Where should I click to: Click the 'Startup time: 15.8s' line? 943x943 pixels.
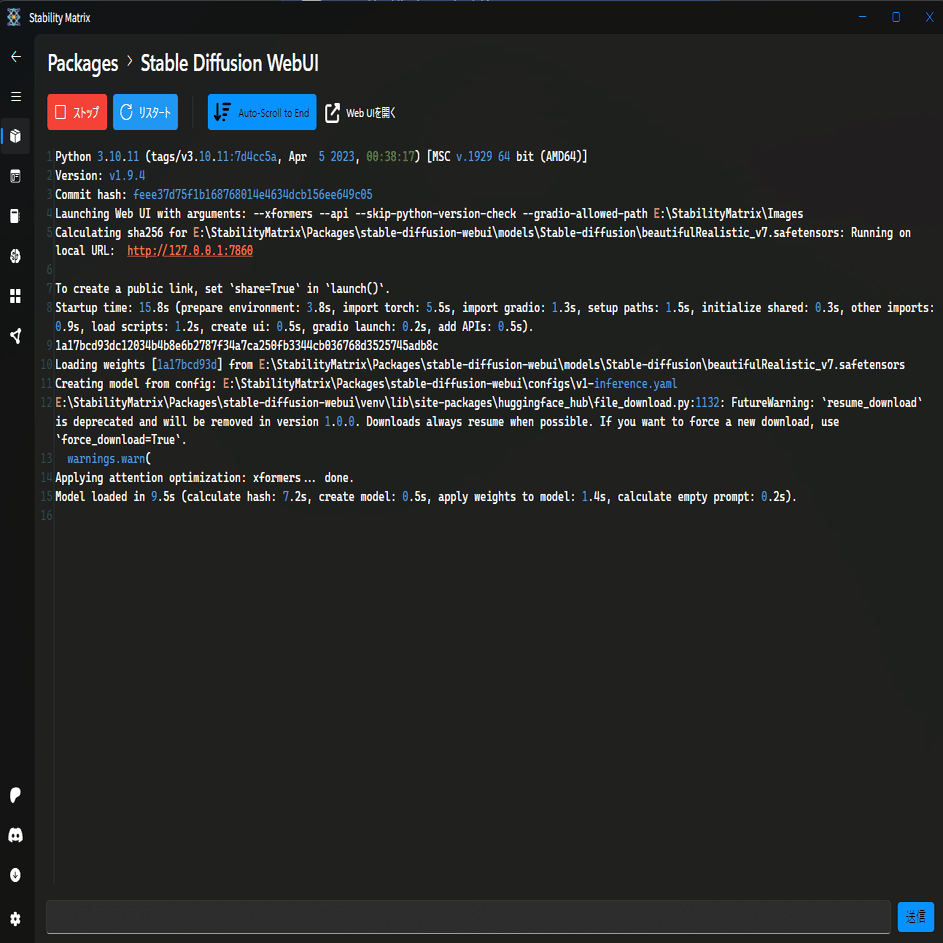(494, 317)
